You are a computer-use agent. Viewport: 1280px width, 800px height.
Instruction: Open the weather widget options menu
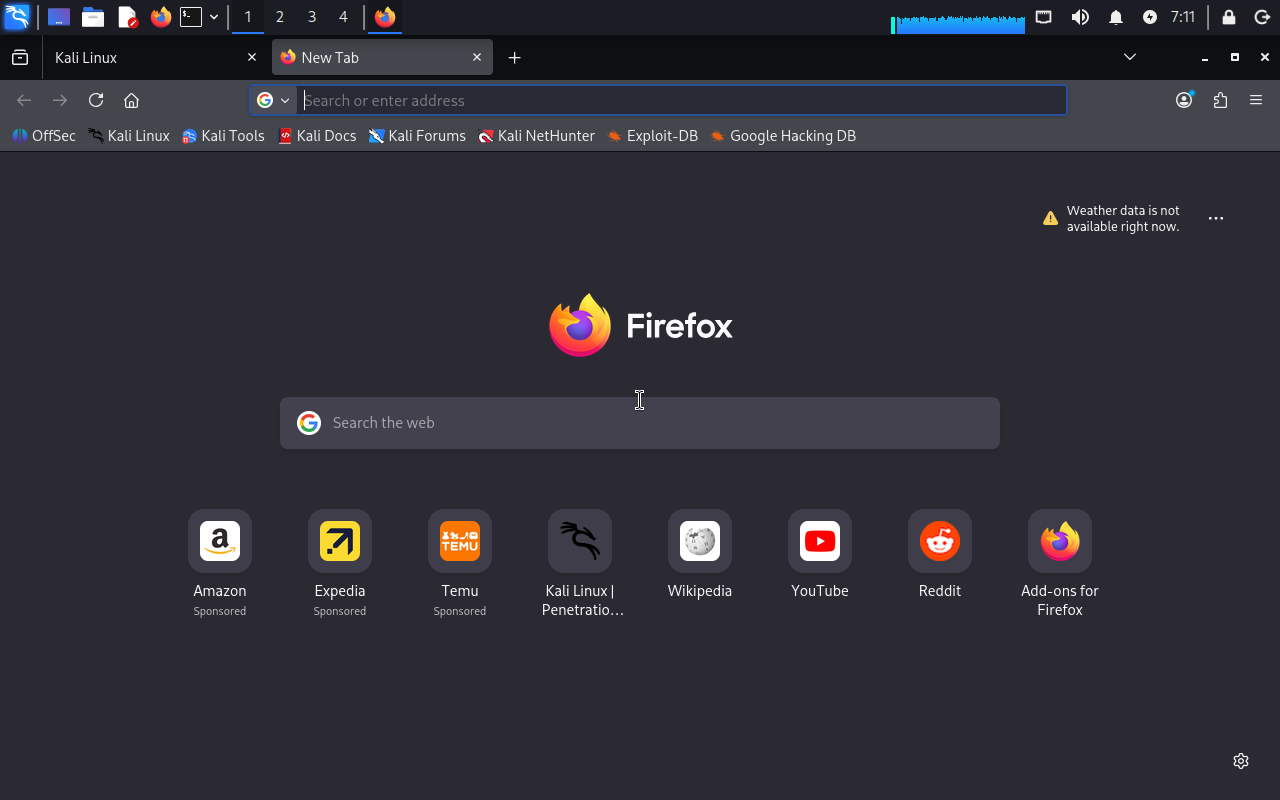point(1216,218)
